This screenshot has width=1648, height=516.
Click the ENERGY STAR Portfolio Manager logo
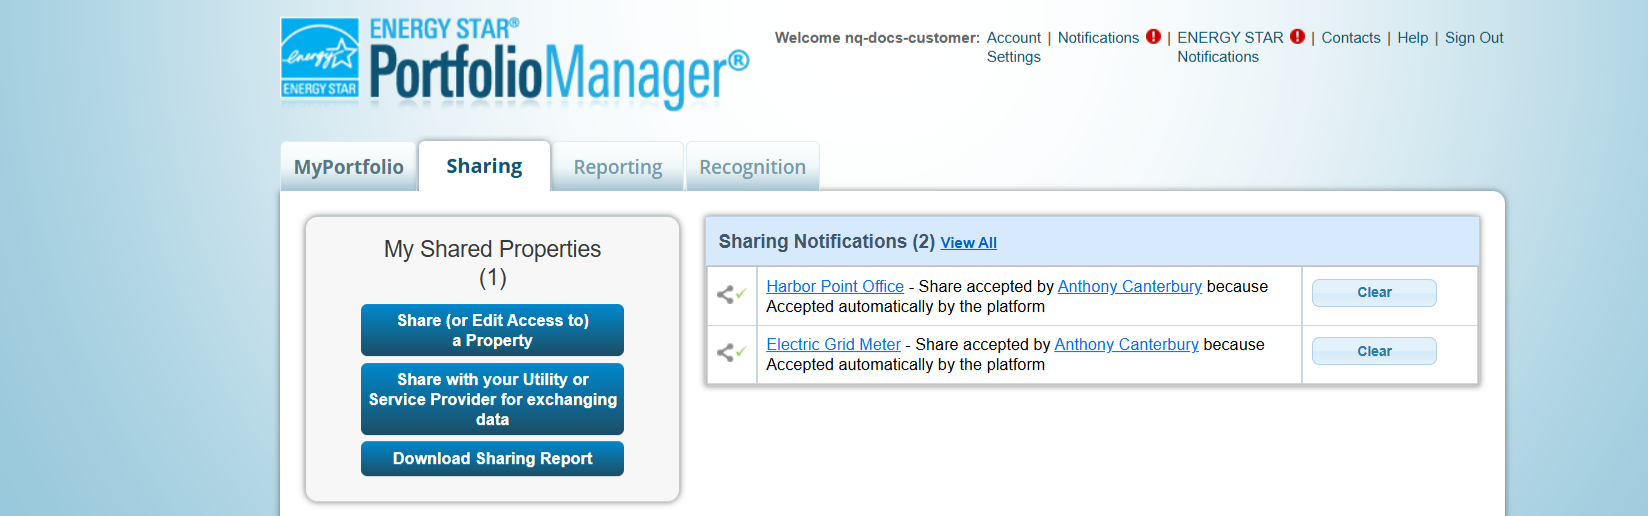(x=515, y=62)
